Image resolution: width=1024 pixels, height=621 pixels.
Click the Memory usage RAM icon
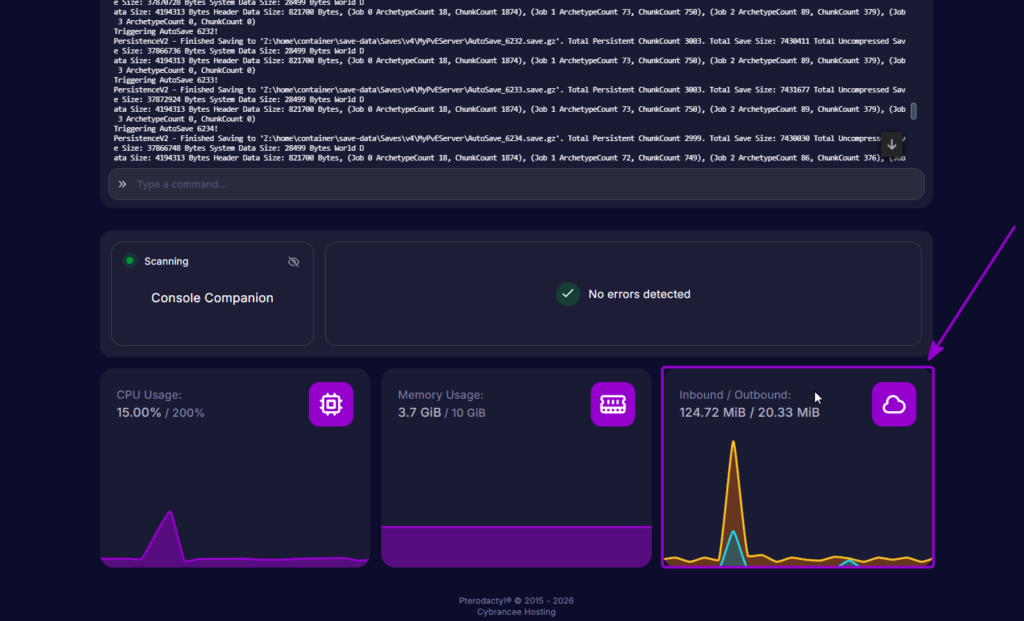coord(613,404)
